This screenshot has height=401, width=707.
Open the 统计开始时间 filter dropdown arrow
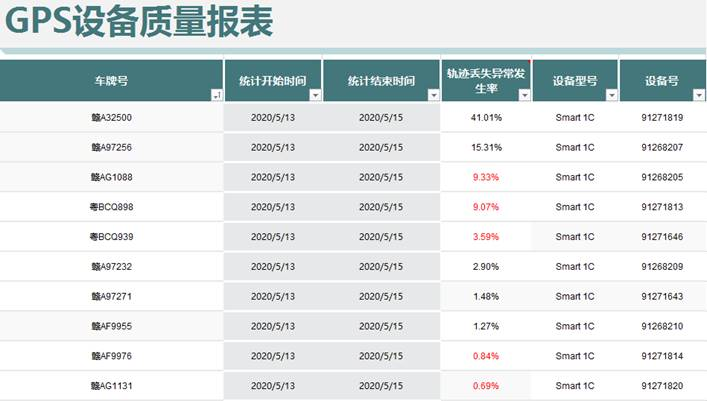tap(315, 95)
